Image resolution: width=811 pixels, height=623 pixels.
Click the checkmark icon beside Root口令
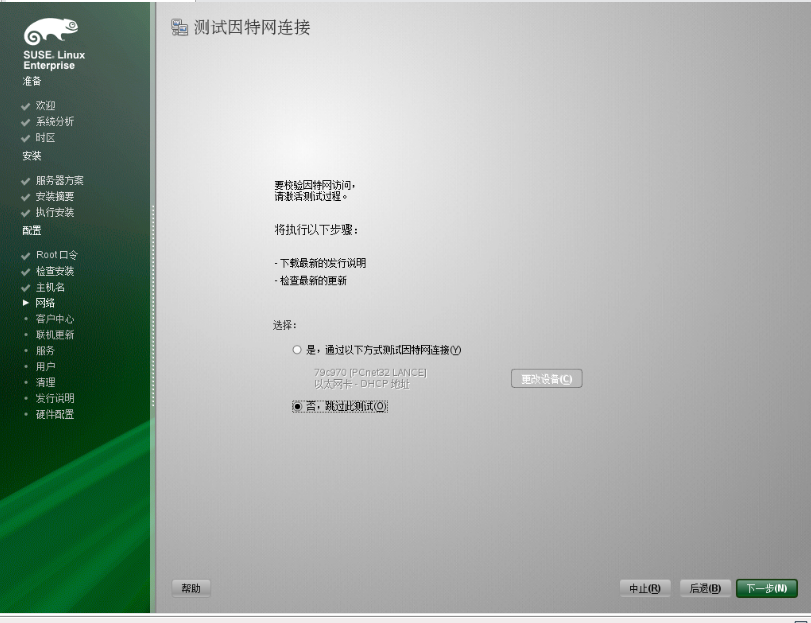tap(24, 255)
